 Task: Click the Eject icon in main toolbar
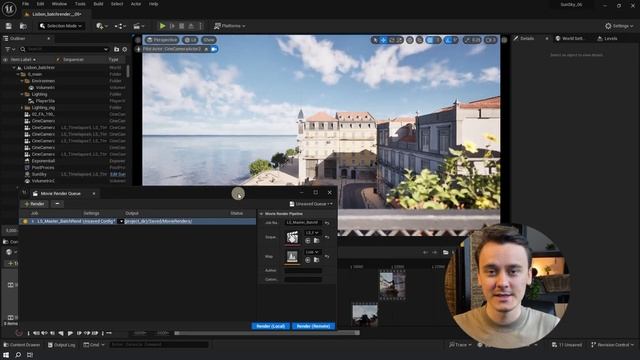pos(191,26)
